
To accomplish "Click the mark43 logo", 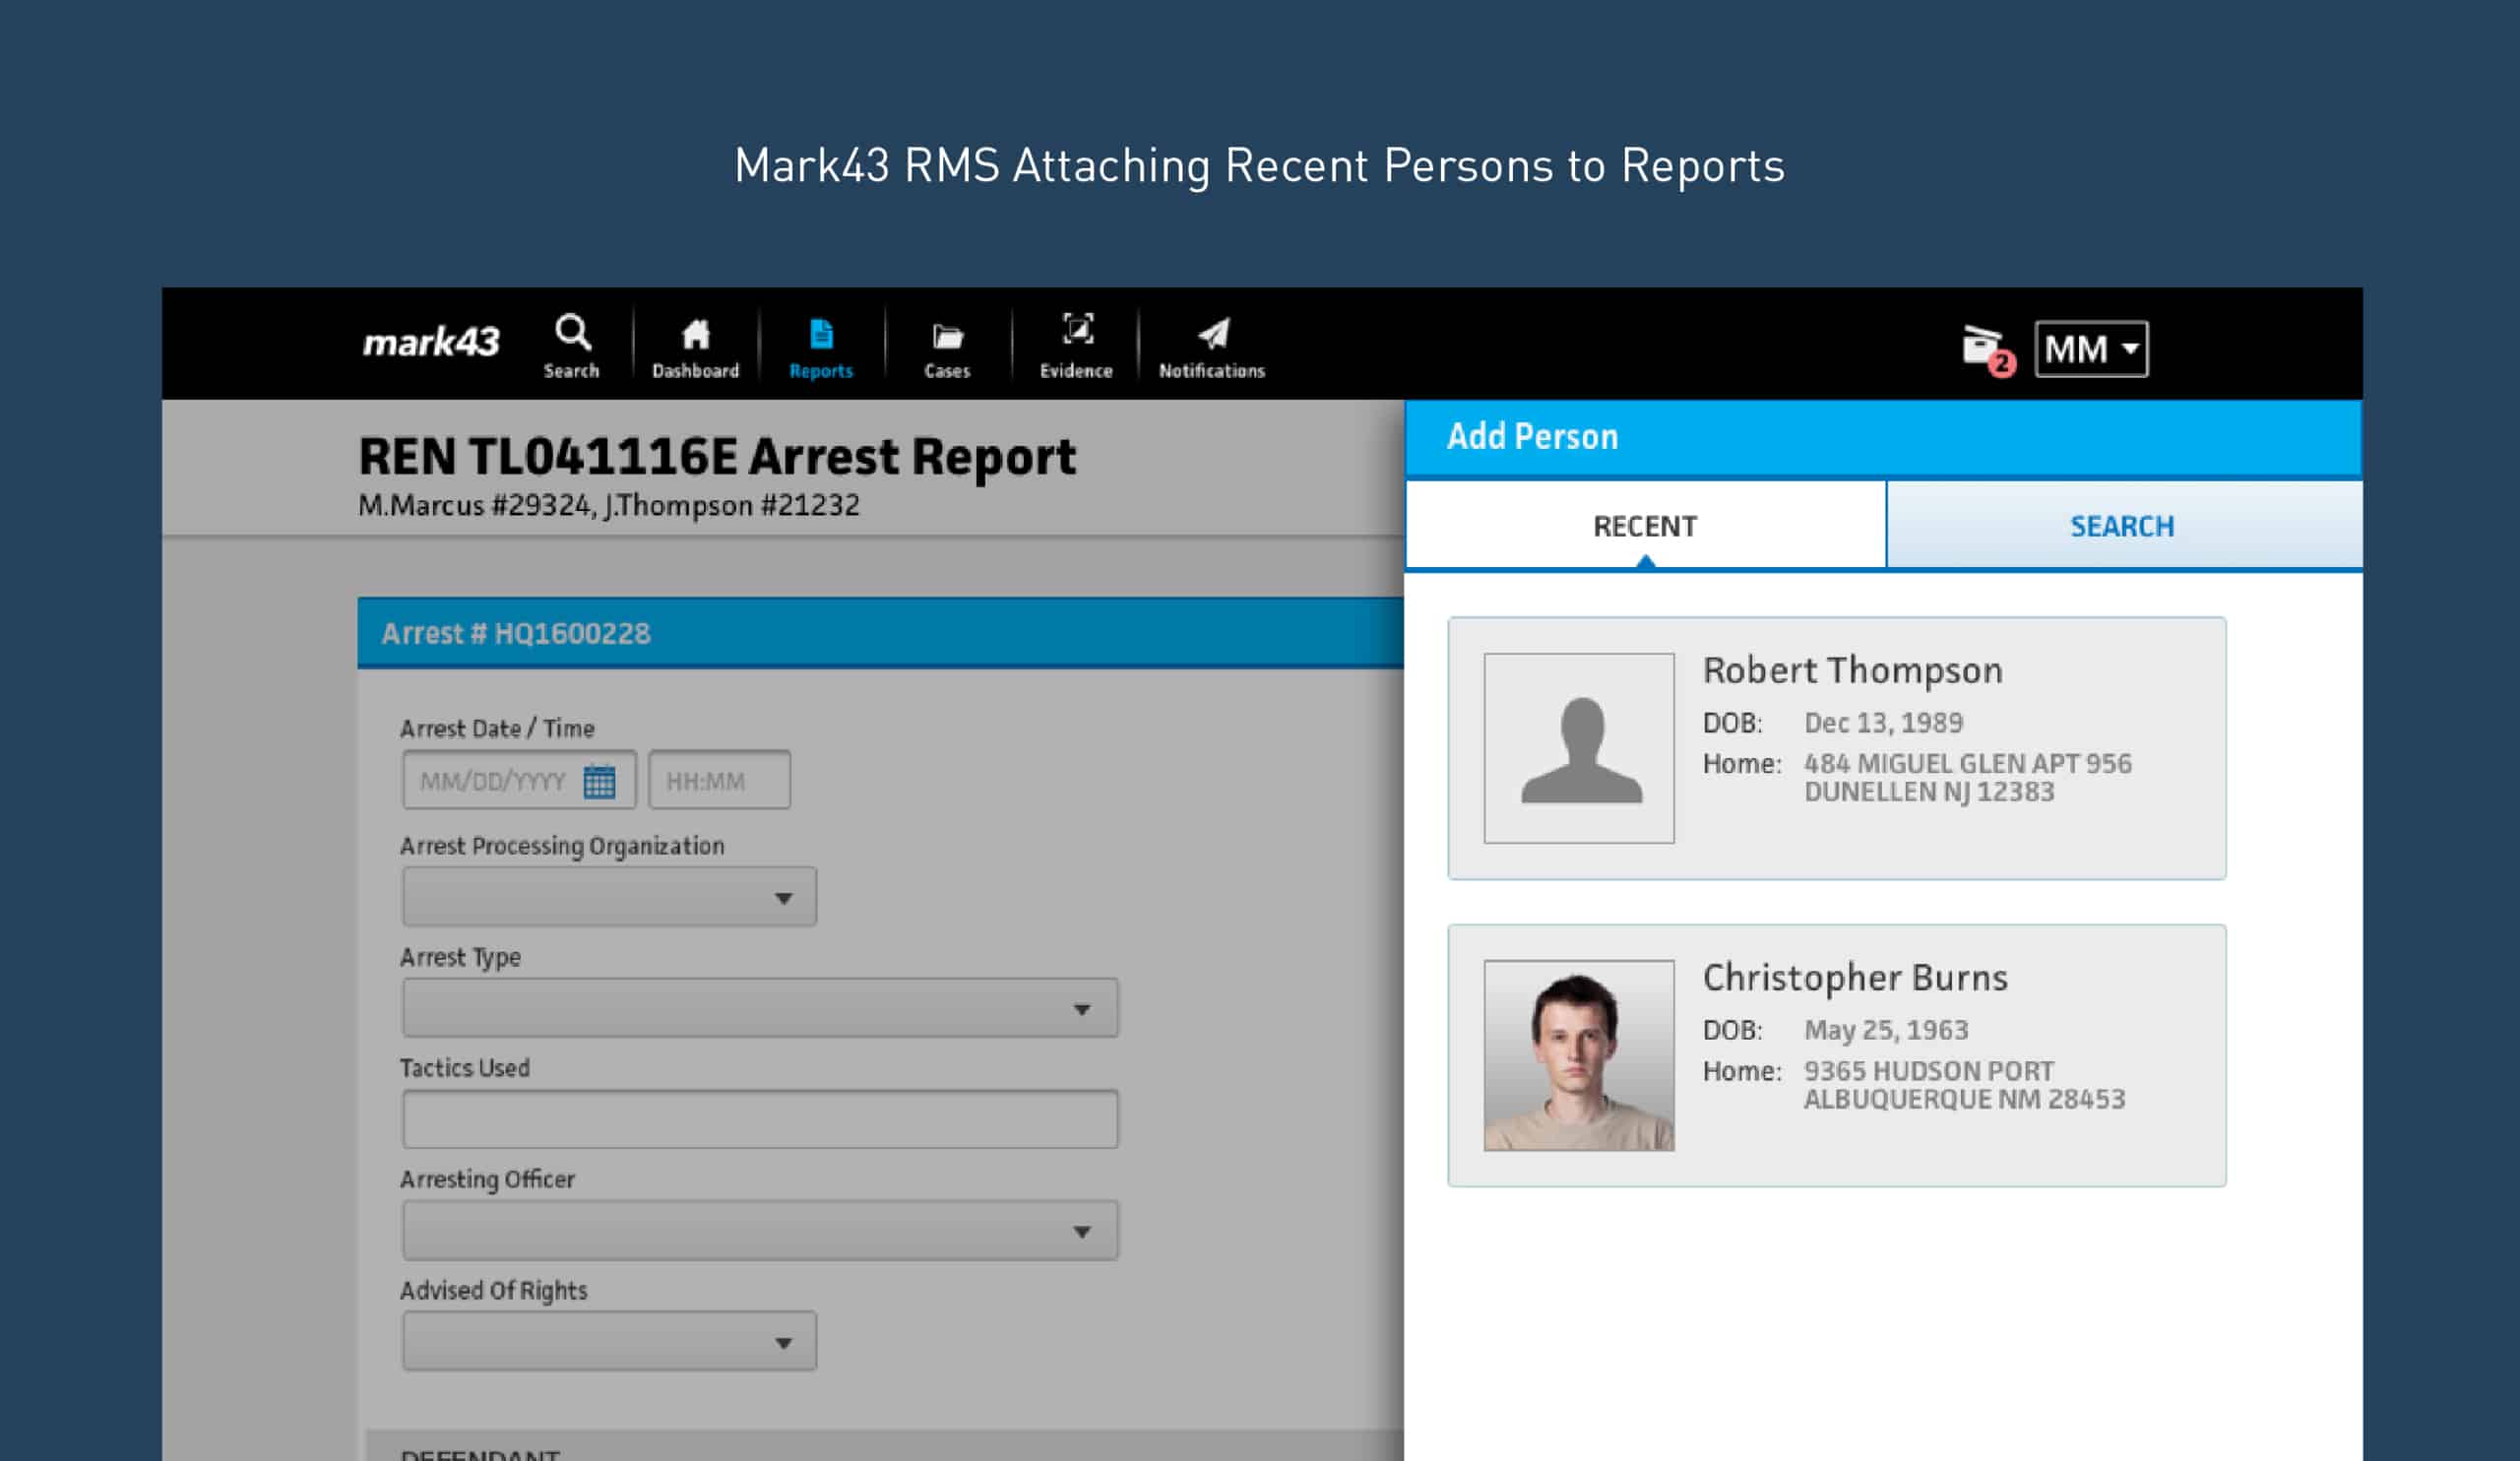I will coord(430,343).
